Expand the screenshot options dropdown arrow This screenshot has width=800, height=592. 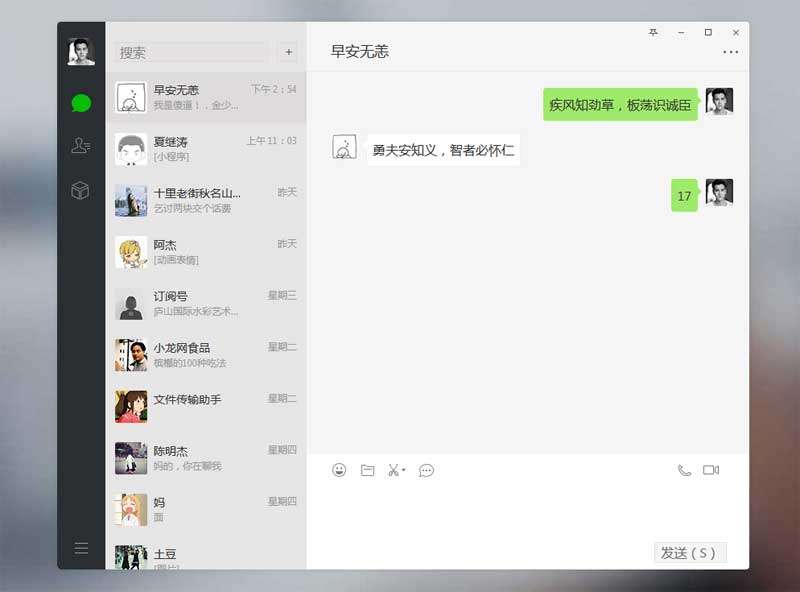pyautogui.click(x=404, y=471)
